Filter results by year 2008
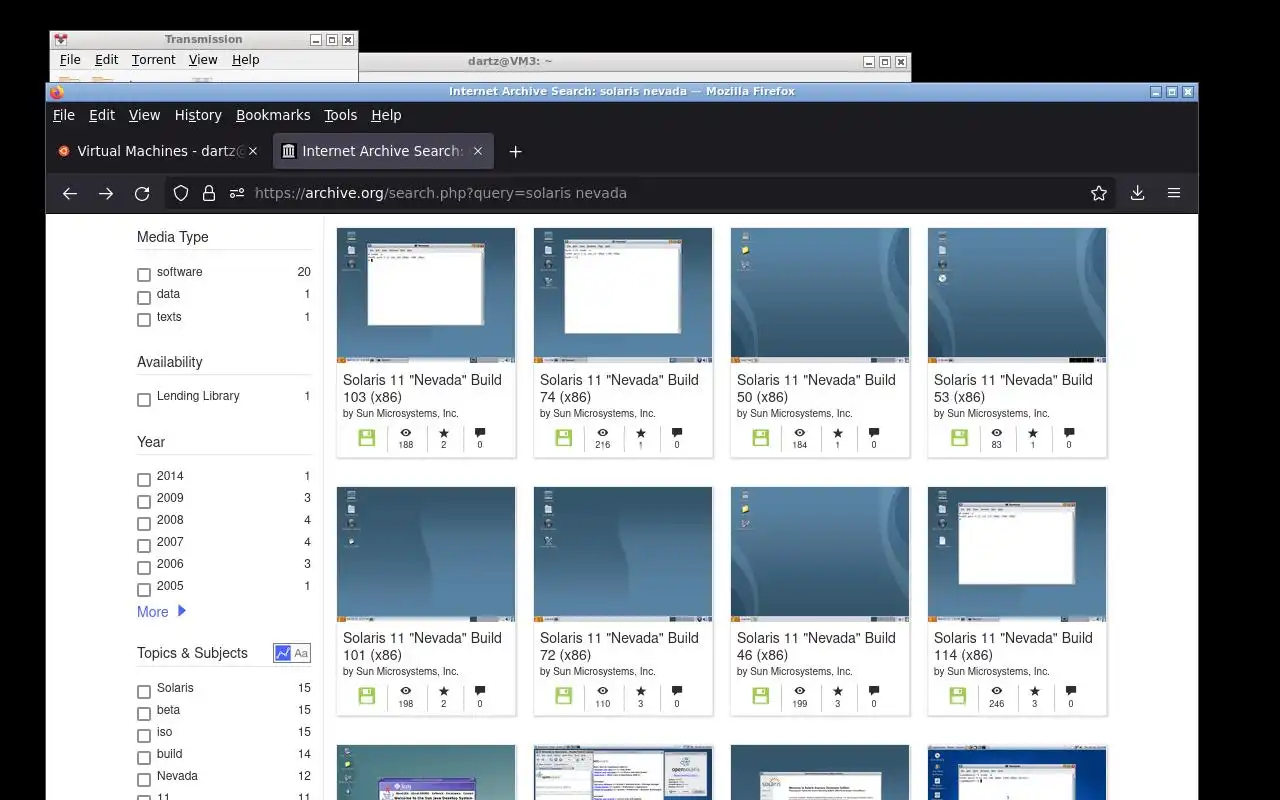 (x=144, y=524)
